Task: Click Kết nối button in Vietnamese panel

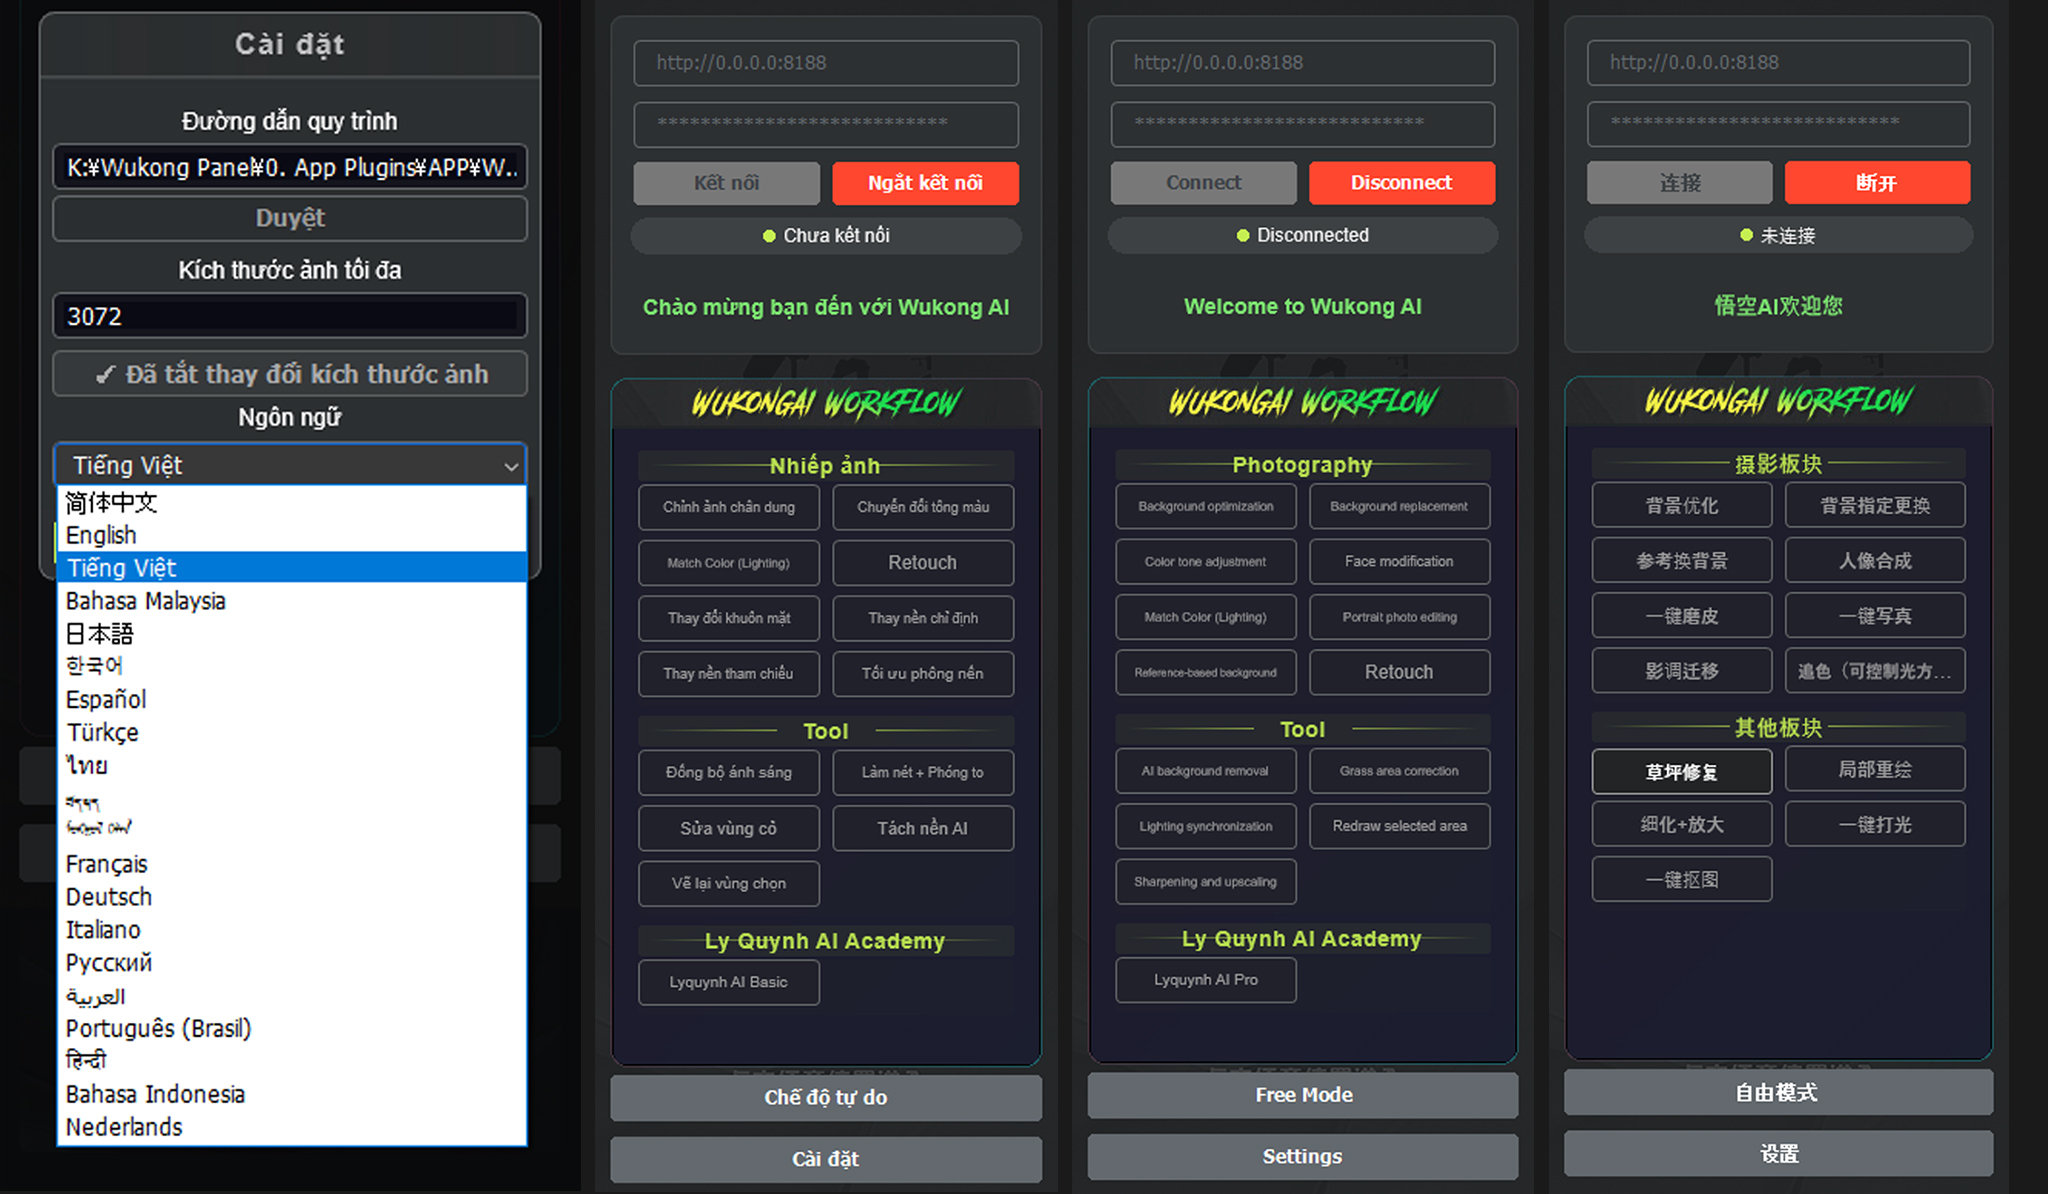Action: tap(727, 183)
